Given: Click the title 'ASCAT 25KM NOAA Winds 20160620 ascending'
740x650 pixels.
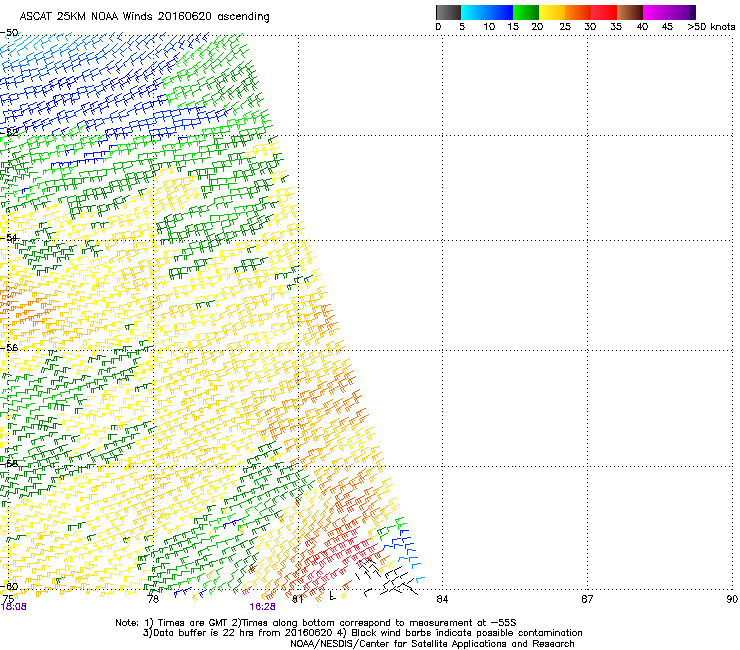Looking at the screenshot, I should [144, 17].
